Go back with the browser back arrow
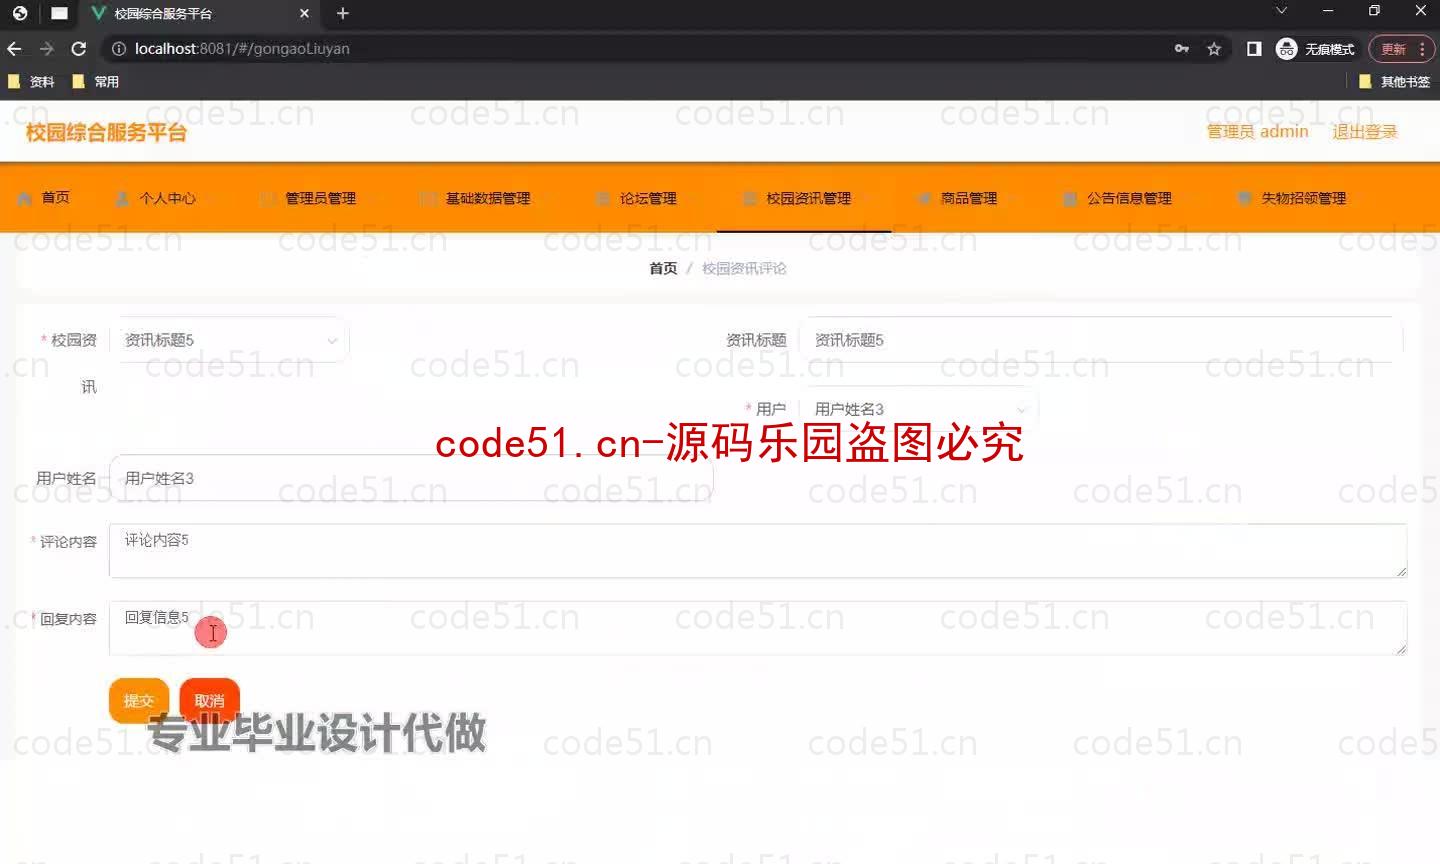 tap(14, 48)
